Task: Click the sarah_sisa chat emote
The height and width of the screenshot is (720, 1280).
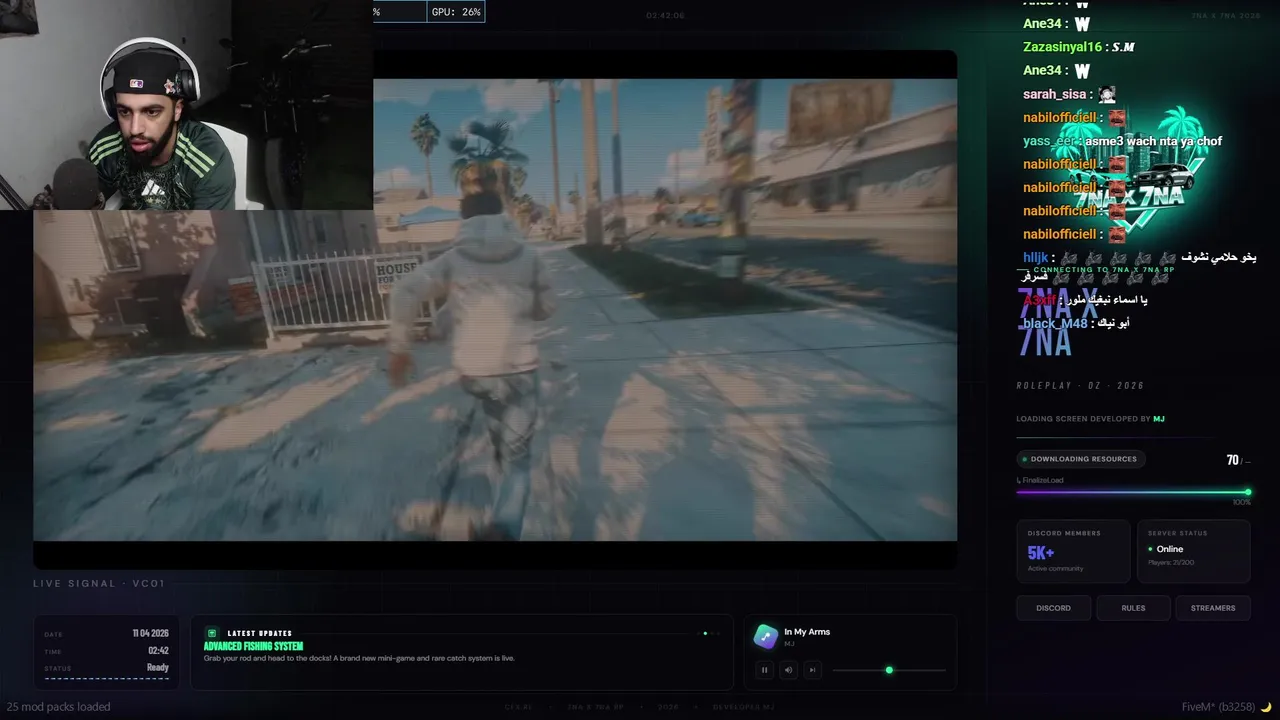Action: [1106, 94]
